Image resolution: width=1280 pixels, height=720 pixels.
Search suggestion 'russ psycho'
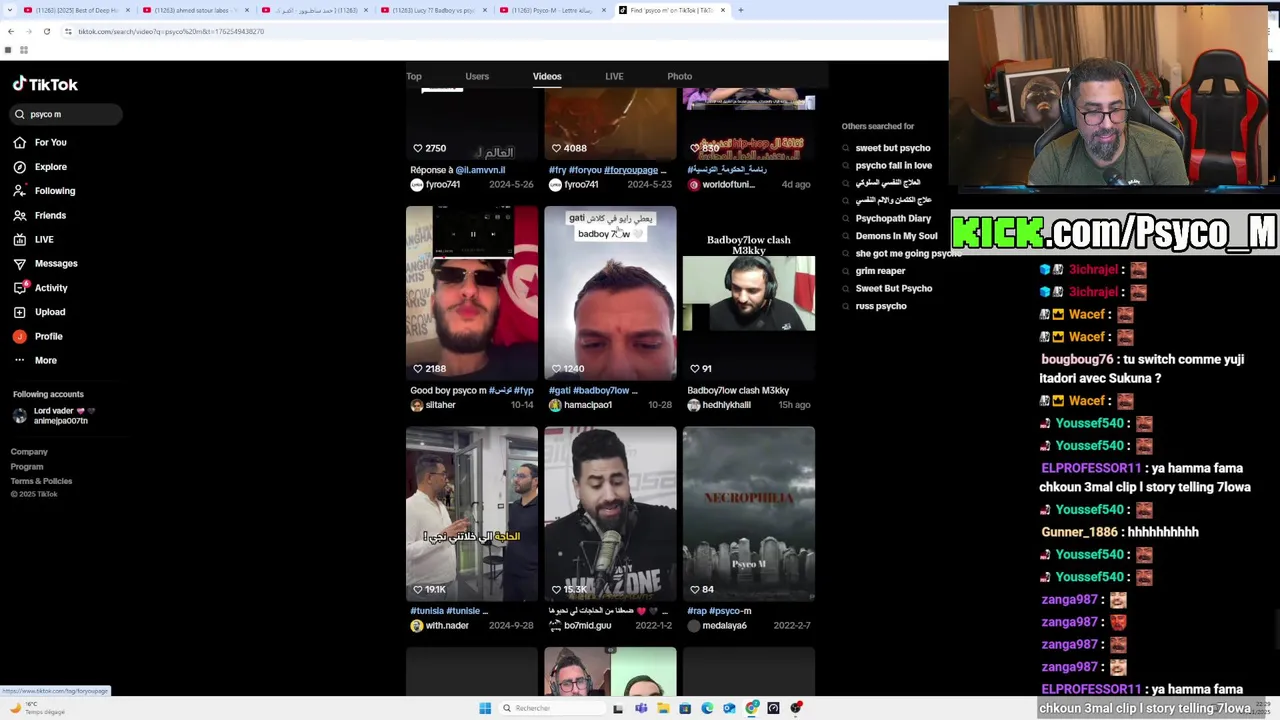coord(881,306)
